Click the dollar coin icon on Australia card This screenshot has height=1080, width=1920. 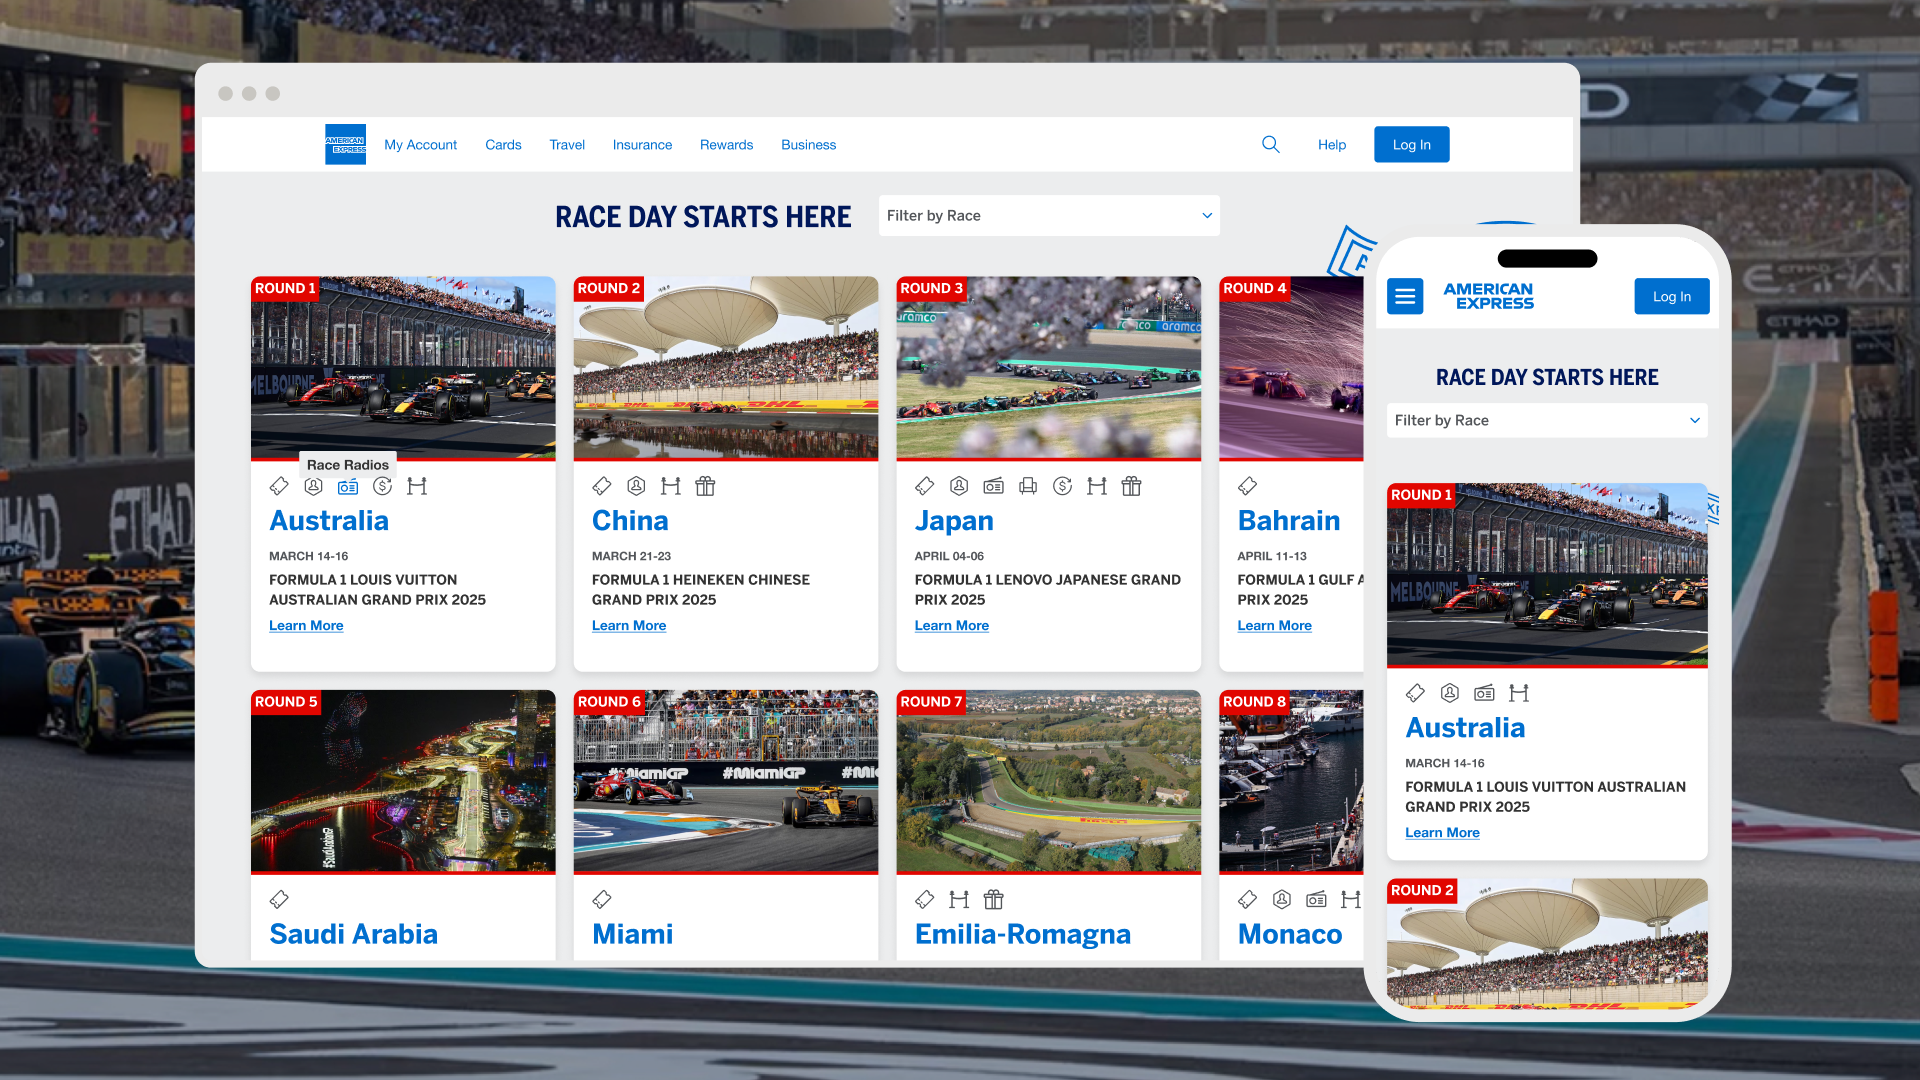tap(382, 487)
